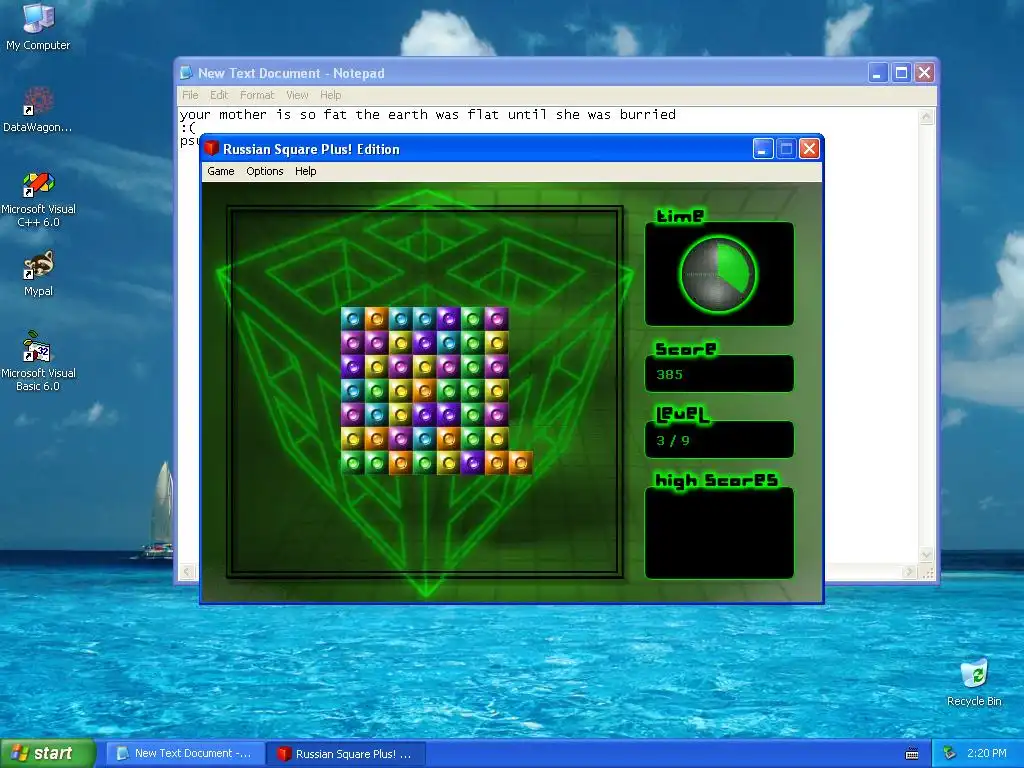Click the score value 385
This screenshot has height=768, width=1024.
click(x=669, y=374)
